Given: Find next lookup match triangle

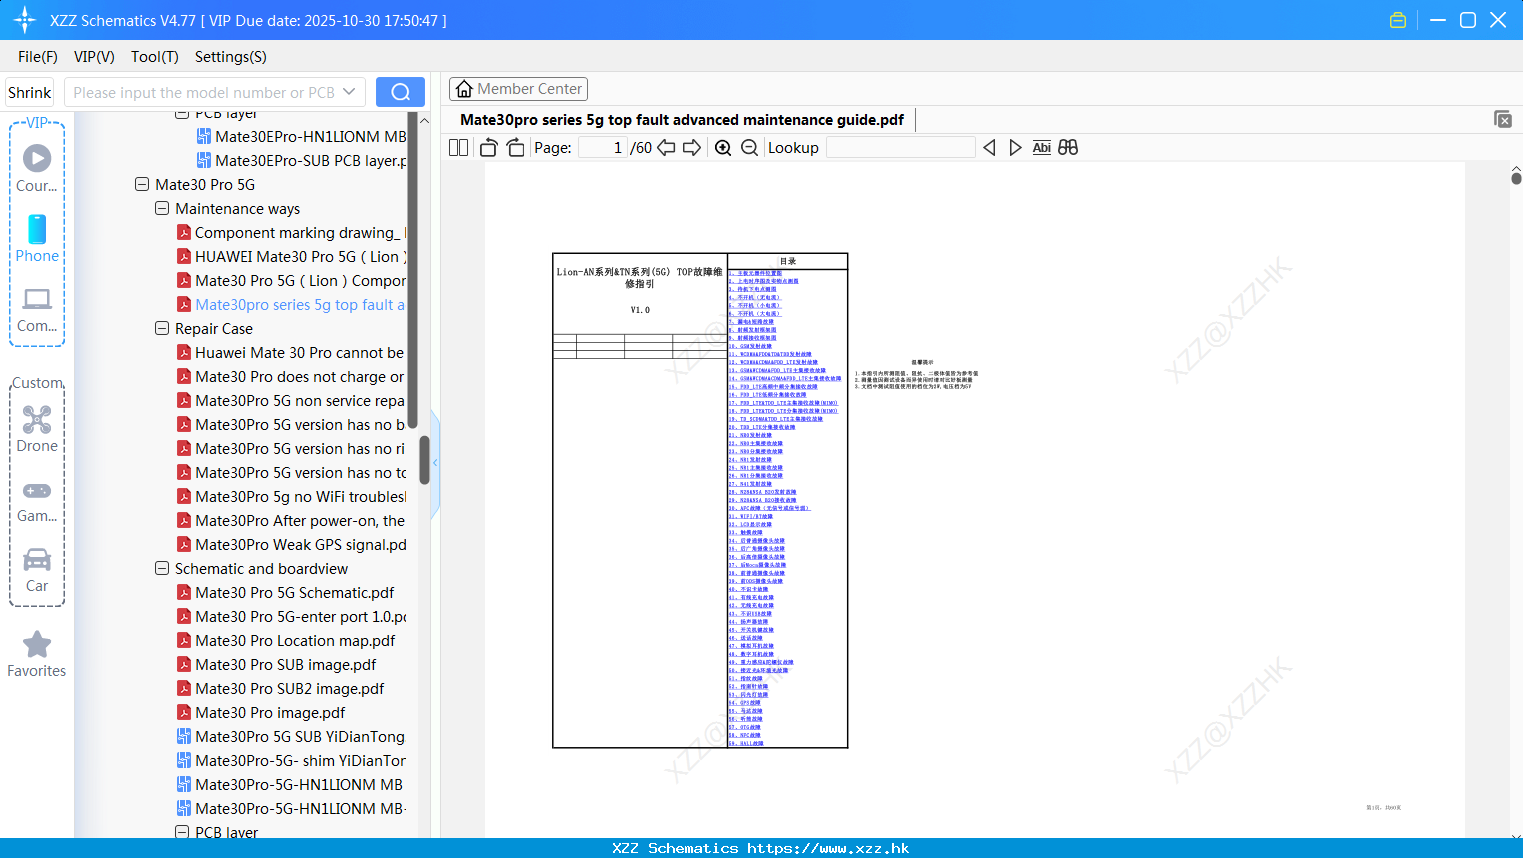Looking at the screenshot, I should pyautogui.click(x=1015, y=148).
